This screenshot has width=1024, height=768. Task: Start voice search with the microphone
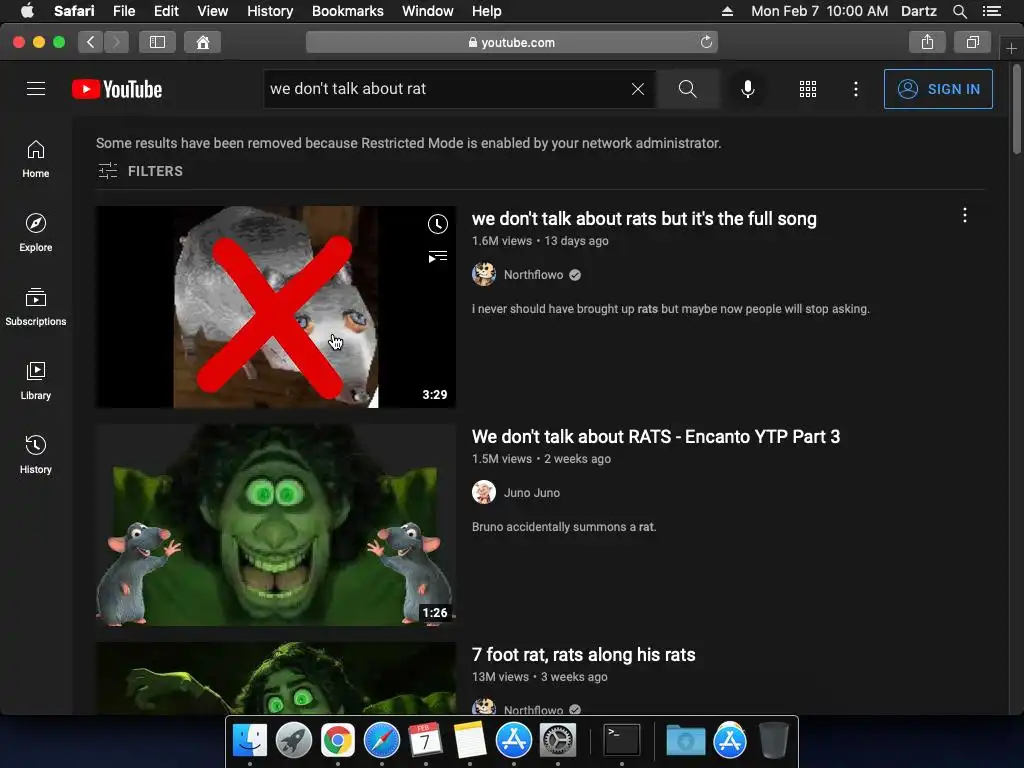748,89
